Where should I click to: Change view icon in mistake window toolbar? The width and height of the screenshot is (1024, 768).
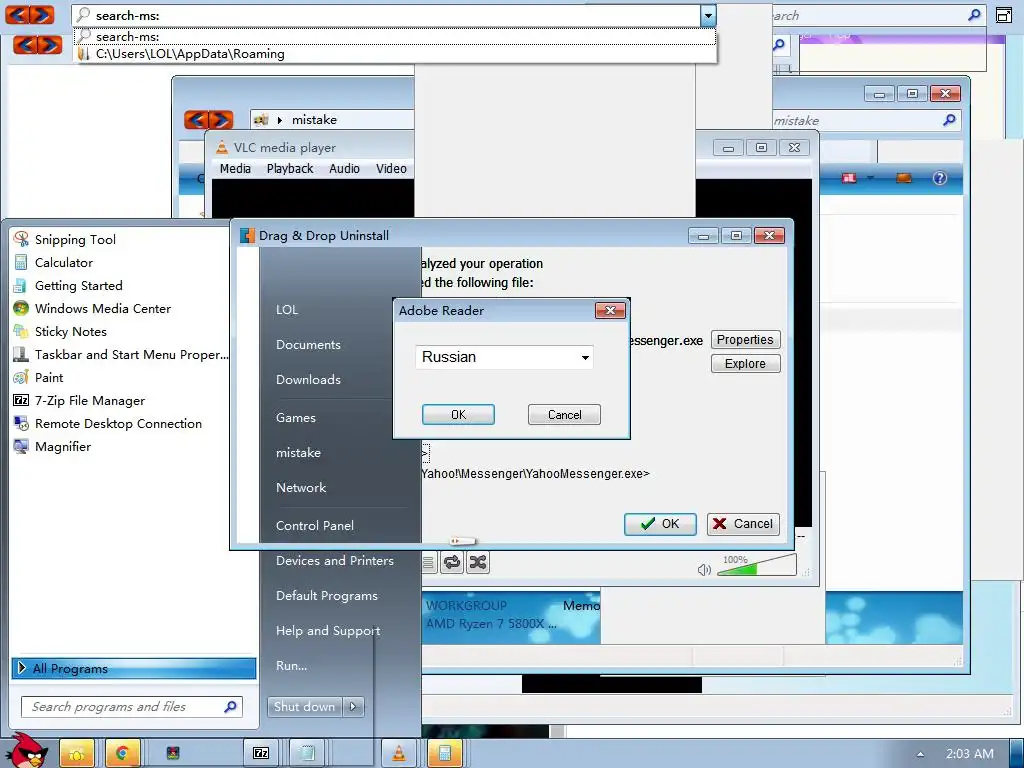[848, 178]
